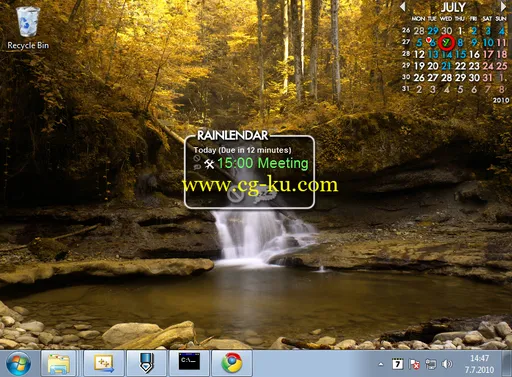Click the small dismiss icon beside the Meeting event
The width and height of the screenshot is (512, 377).
pyautogui.click(x=197, y=159)
